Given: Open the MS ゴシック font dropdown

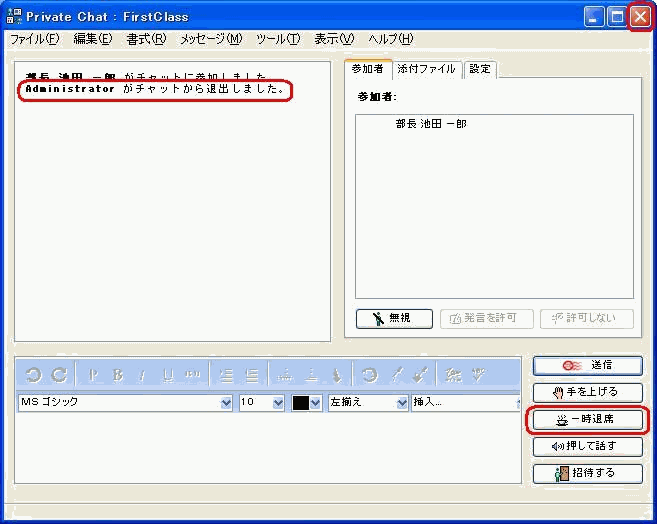Looking at the screenshot, I should tap(226, 403).
